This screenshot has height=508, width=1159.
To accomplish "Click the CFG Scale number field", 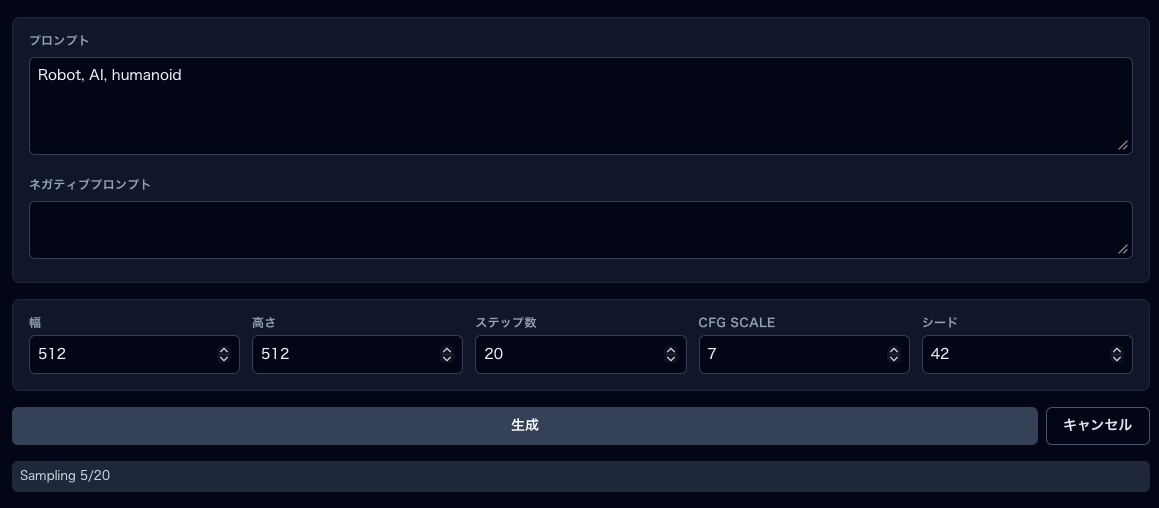I will pos(790,355).
